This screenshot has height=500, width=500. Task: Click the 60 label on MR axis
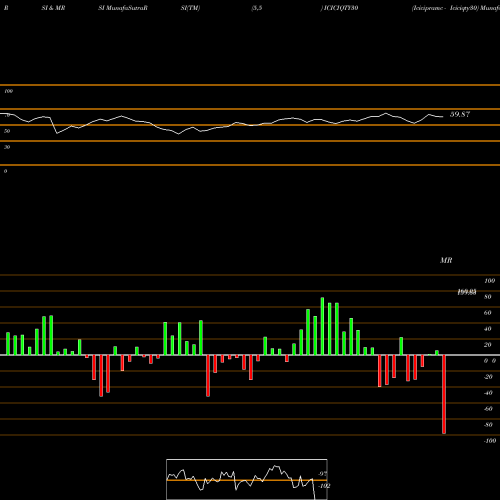[488, 313]
